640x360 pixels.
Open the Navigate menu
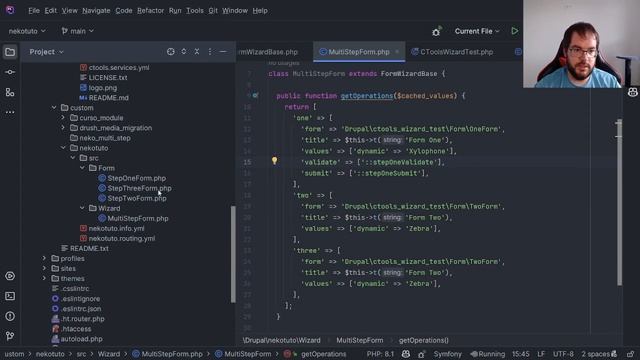[x=96, y=11]
